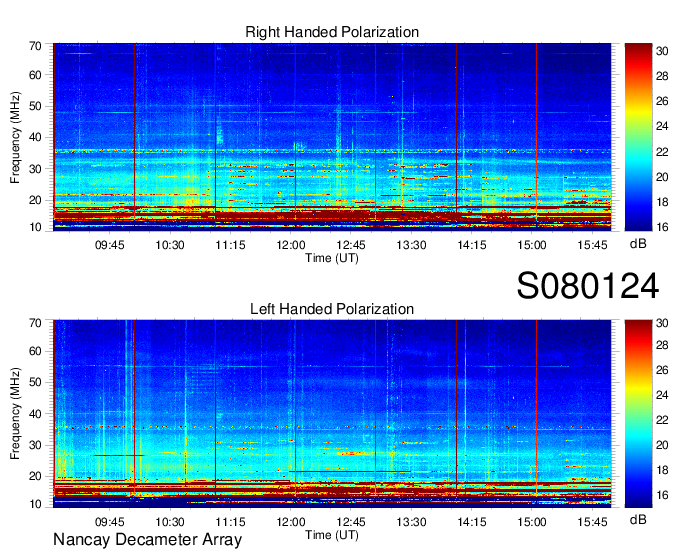Select Frequency (MHz) axis label of Right Handed plot

tap(15, 137)
